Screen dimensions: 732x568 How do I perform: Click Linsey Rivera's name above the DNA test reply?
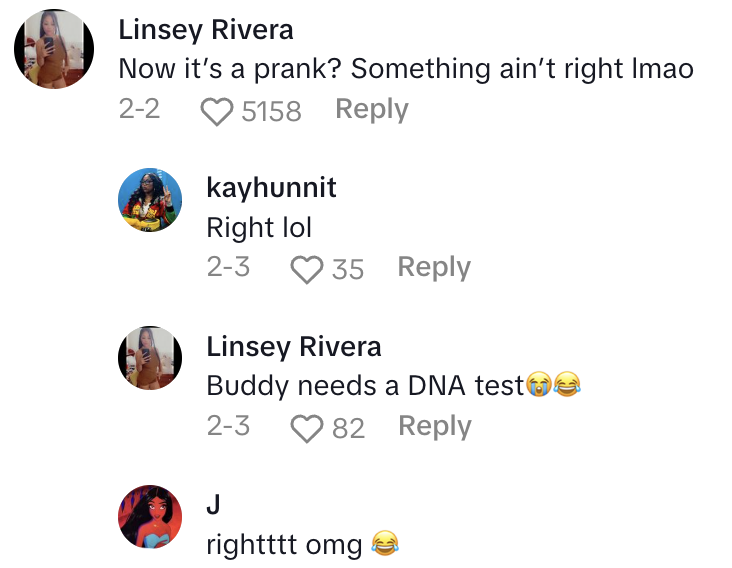point(293,347)
